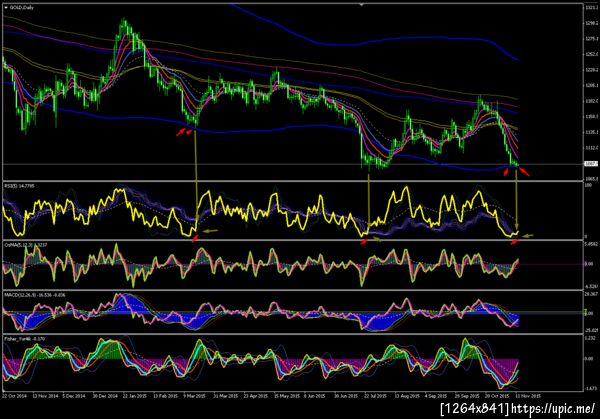Screen dimensions: 600x419
Task: Click the 30 Jun 2015 date label
Action: tap(346, 396)
